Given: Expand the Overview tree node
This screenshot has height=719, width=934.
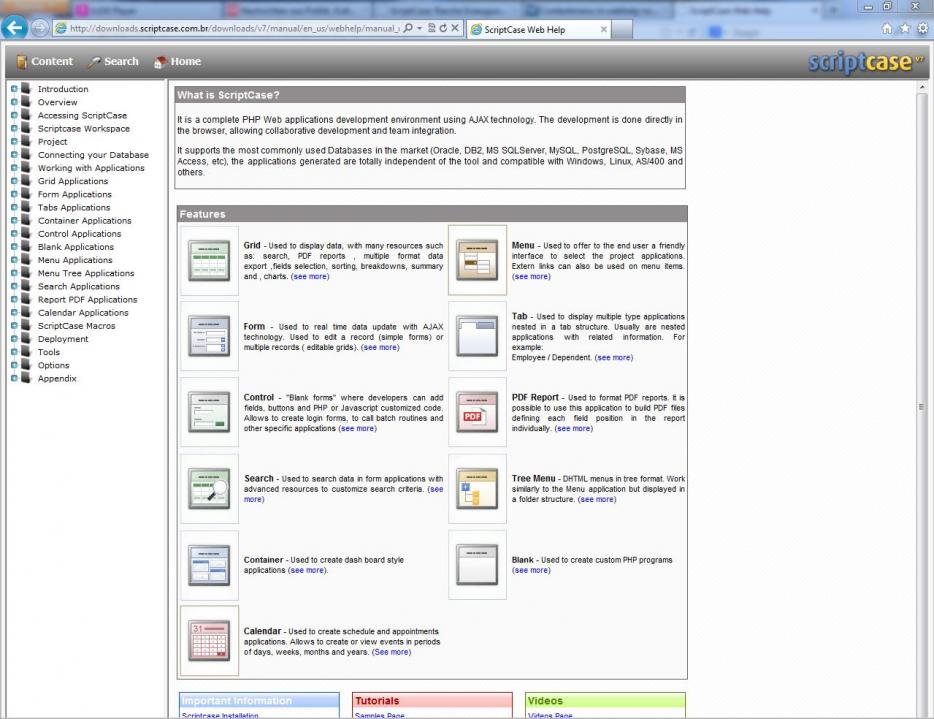Looking at the screenshot, I should [x=14, y=102].
